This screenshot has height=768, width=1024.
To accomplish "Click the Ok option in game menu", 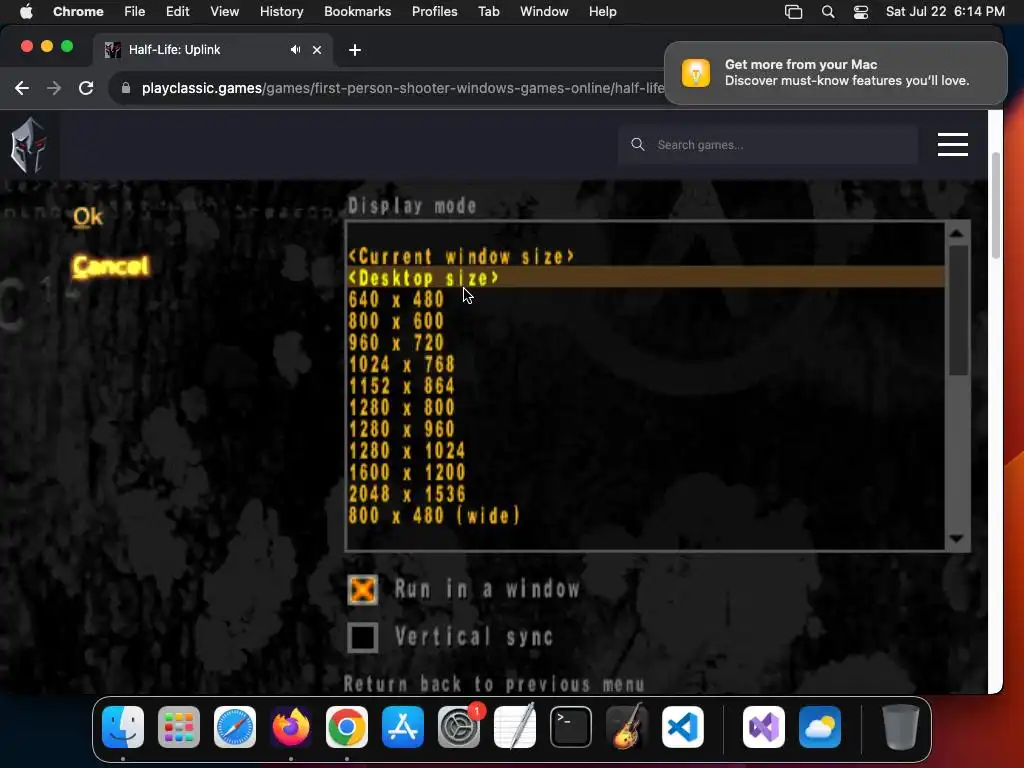I will [x=88, y=217].
